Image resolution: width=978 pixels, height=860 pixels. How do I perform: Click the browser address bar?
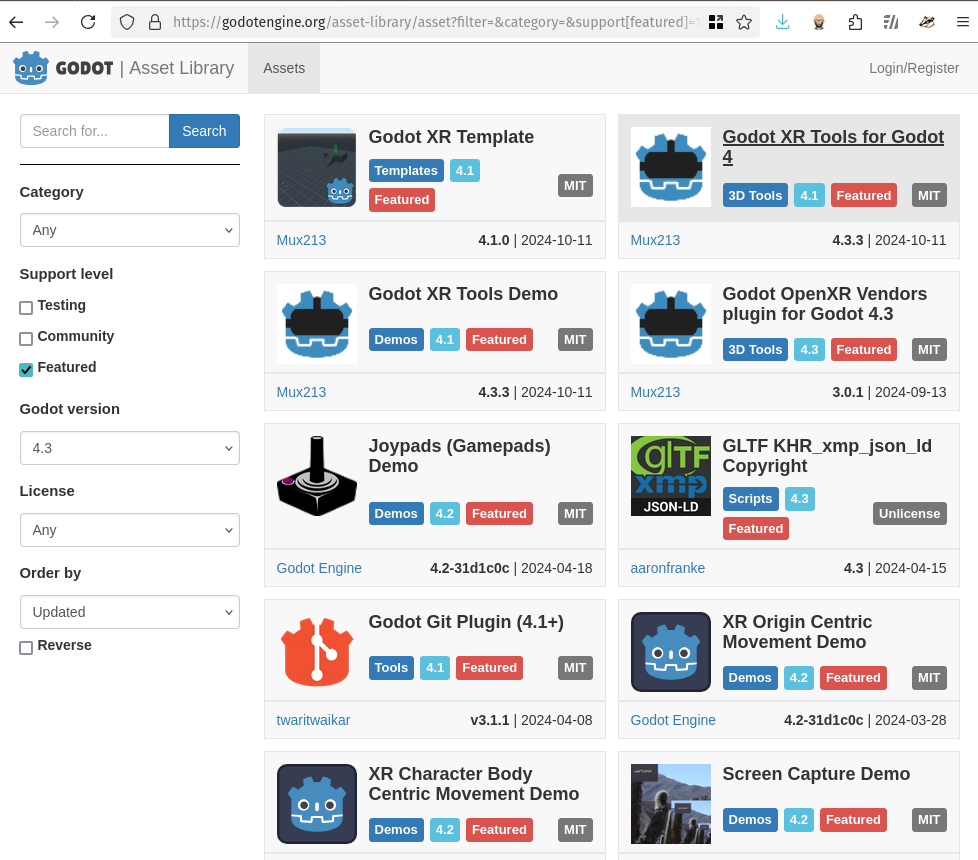(x=435, y=22)
